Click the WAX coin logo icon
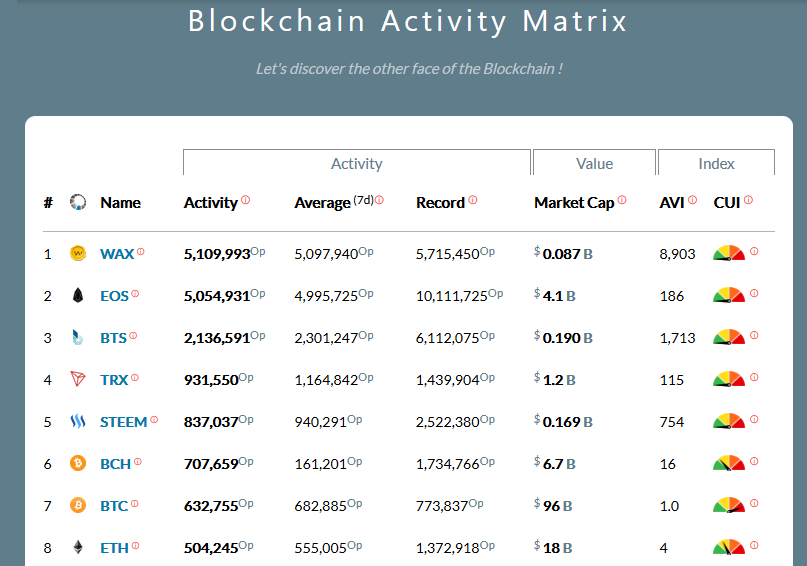 pos(78,253)
